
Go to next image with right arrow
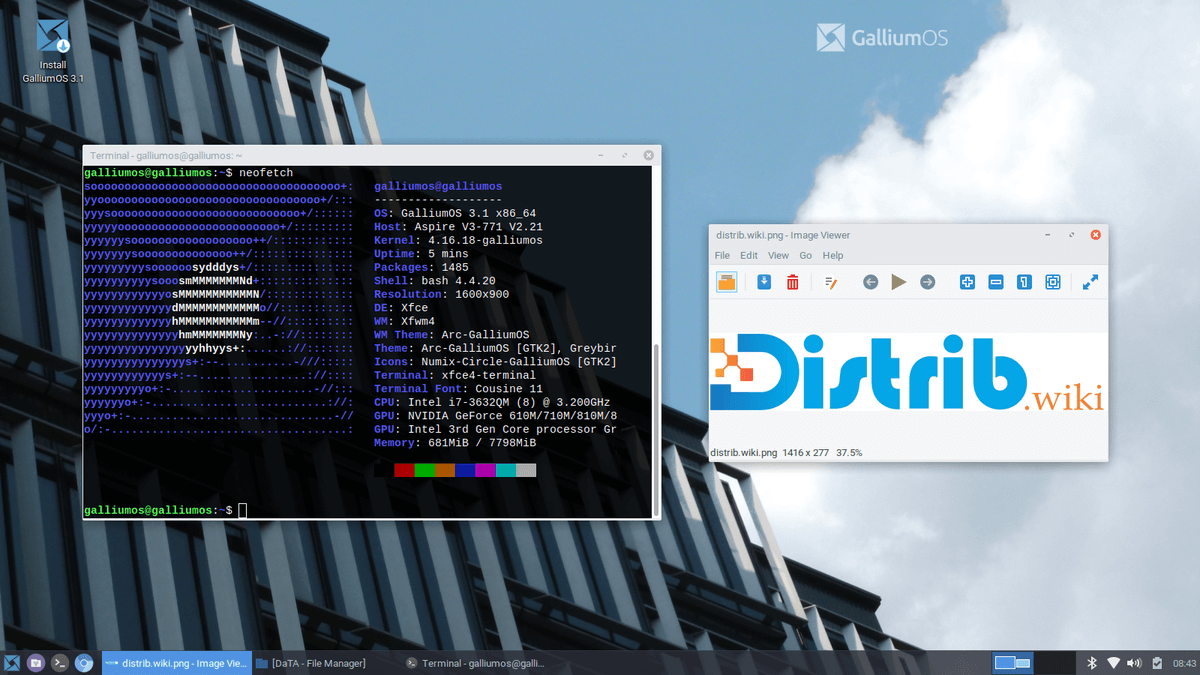tap(927, 282)
